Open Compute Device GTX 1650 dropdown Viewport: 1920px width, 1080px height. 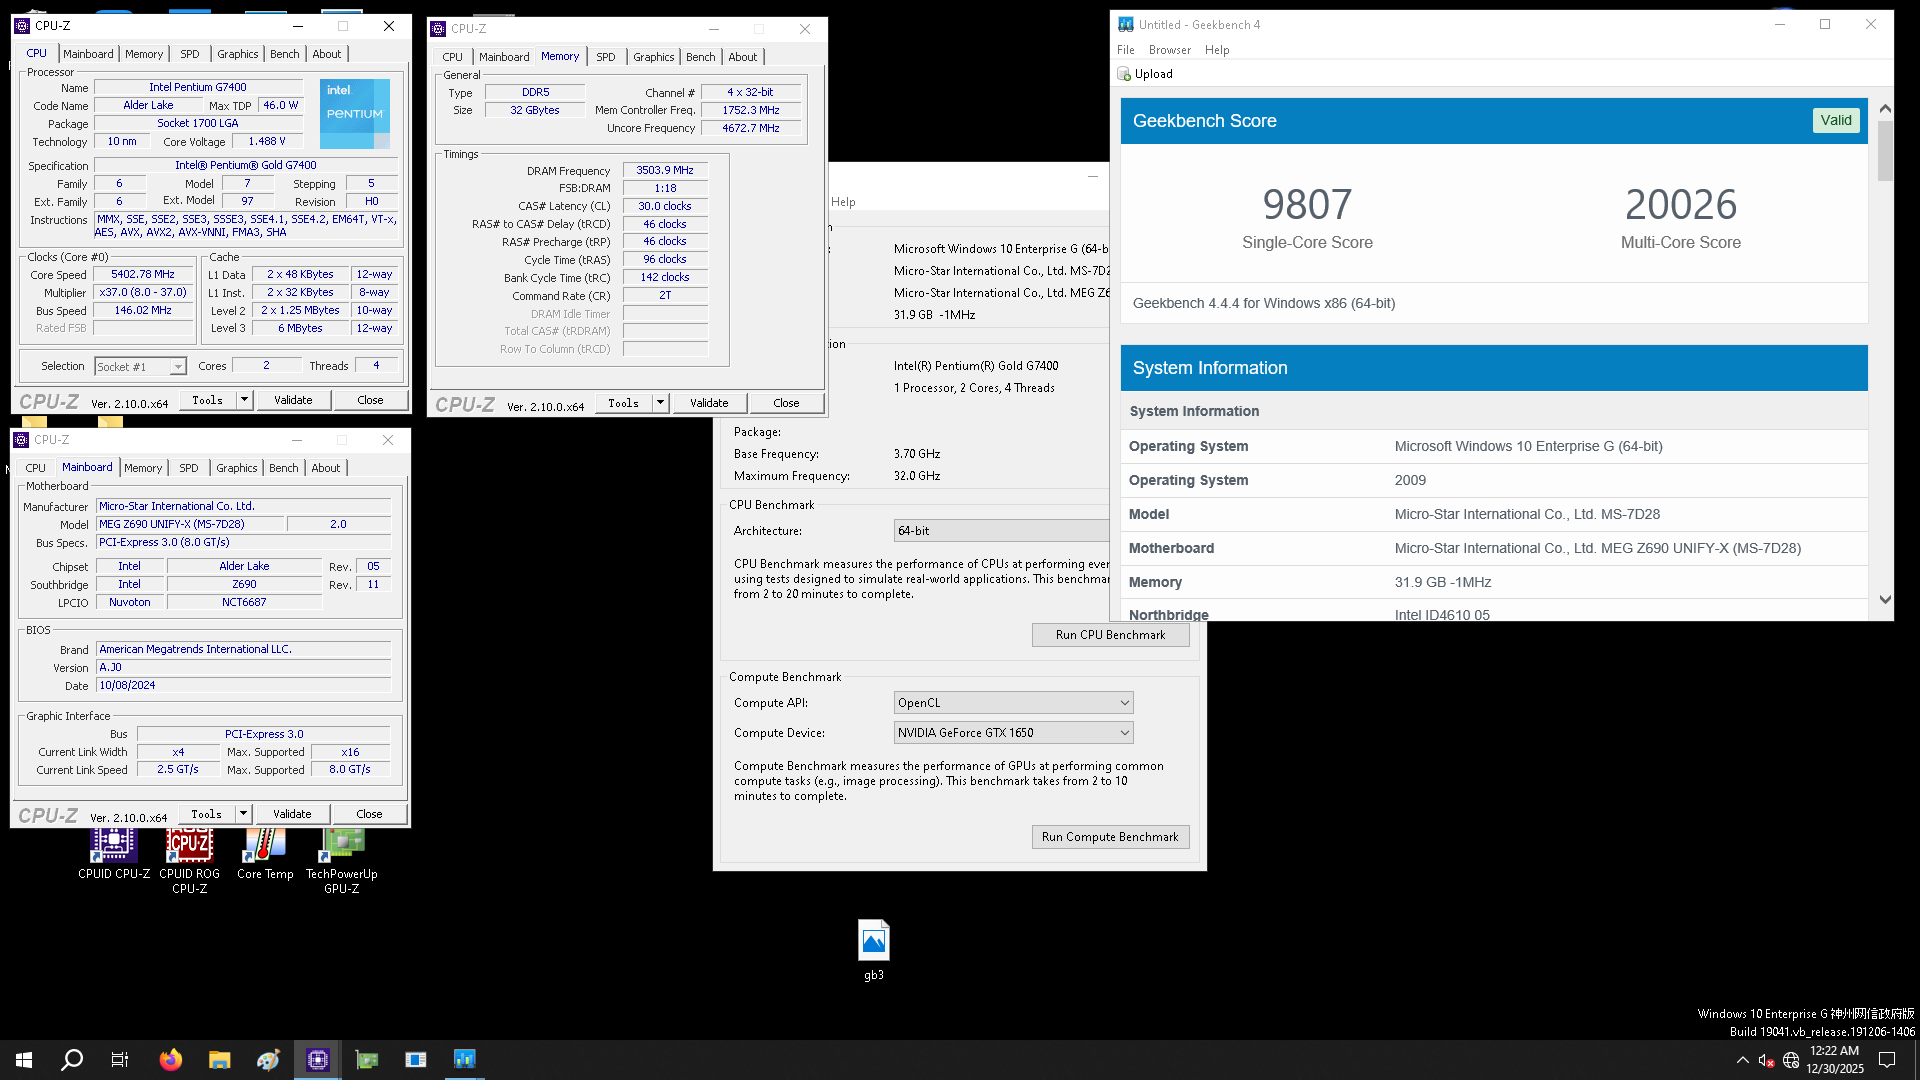point(1013,733)
